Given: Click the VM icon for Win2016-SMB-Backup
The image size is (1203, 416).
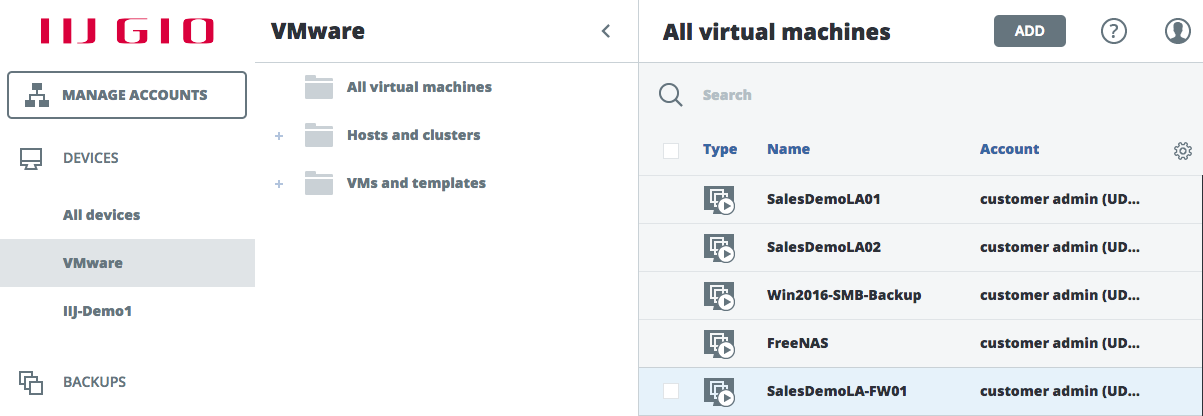Looking at the screenshot, I should [719, 296].
